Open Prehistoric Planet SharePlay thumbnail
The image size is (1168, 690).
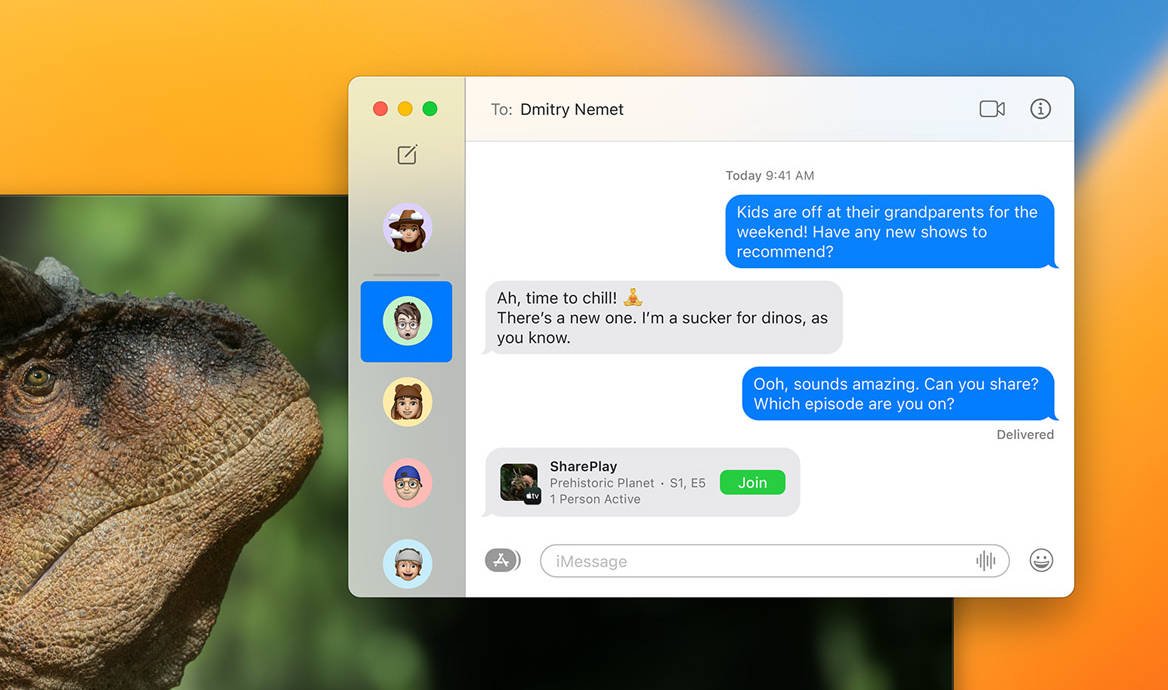(519, 483)
